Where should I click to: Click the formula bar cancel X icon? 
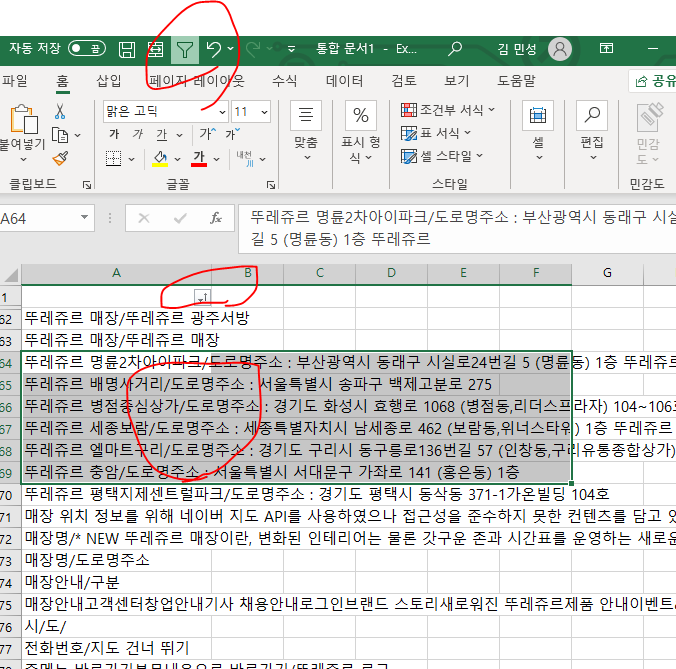point(144,218)
